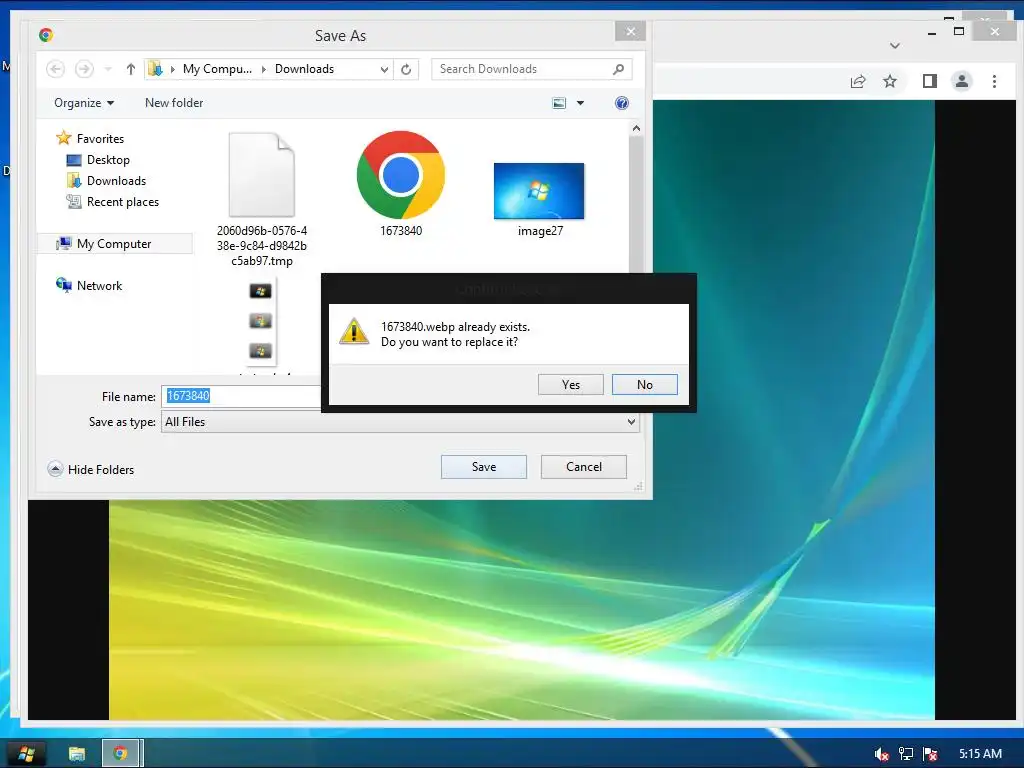Close the Save As dialog
This screenshot has width=1024, height=768.
coord(630,31)
